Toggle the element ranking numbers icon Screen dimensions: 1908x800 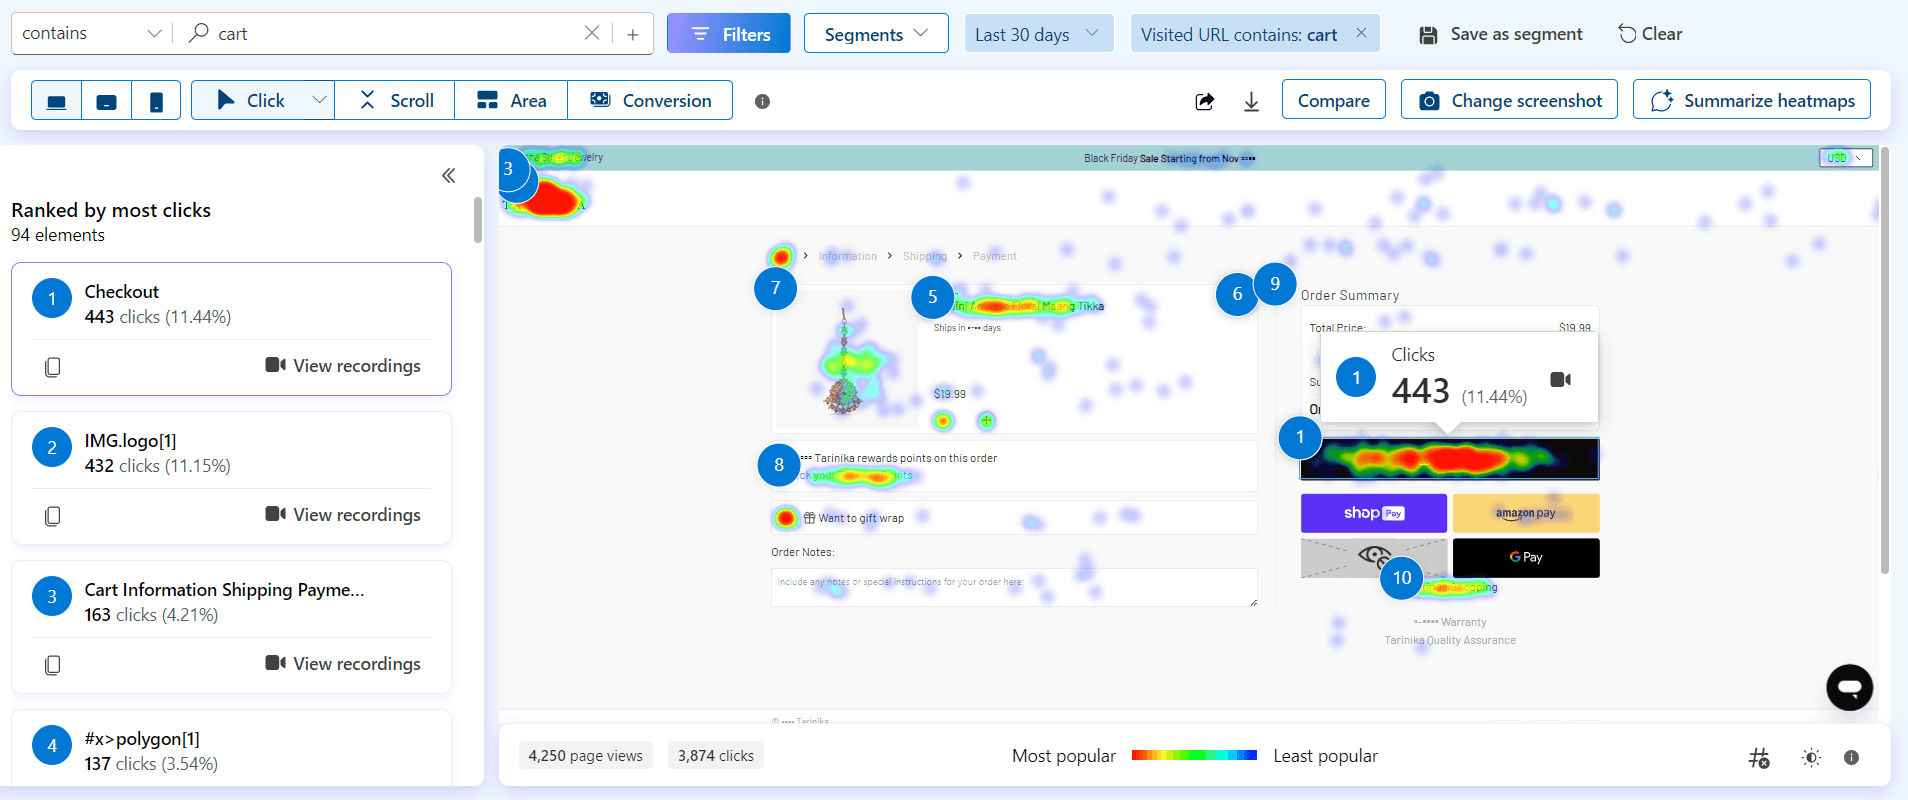(x=1759, y=758)
